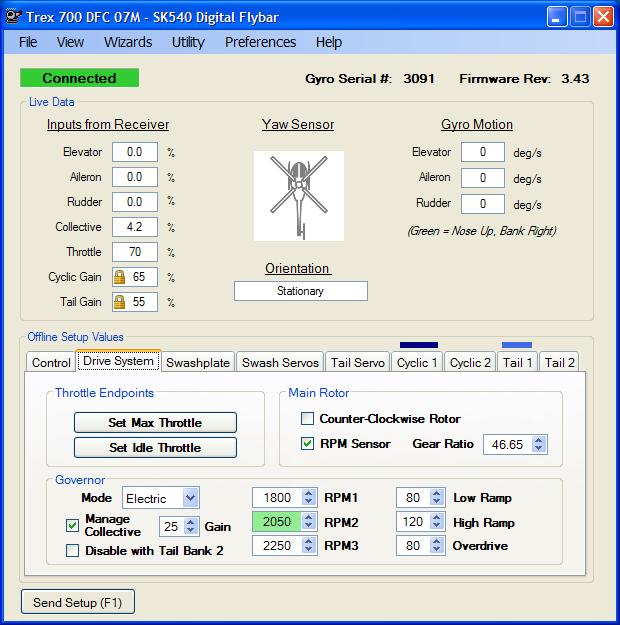Screen dimensions: 620x625
Task: Open the Preferences menu
Action: point(260,42)
